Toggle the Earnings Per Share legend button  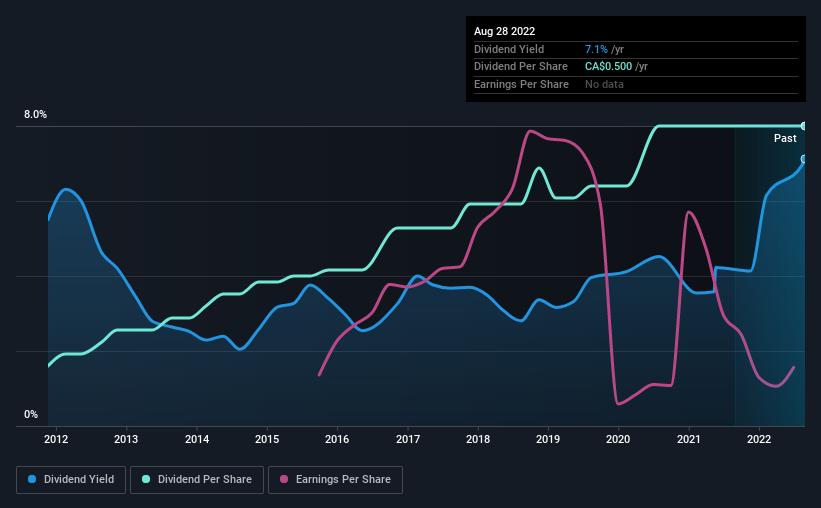point(335,480)
